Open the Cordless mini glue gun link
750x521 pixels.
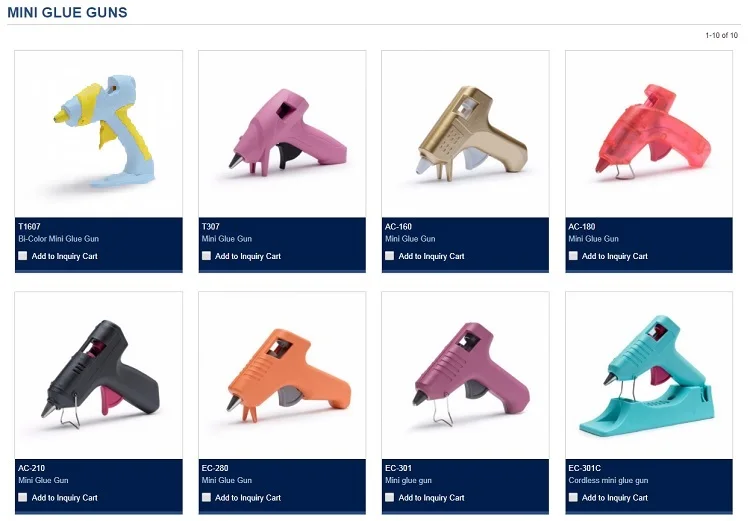608,480
